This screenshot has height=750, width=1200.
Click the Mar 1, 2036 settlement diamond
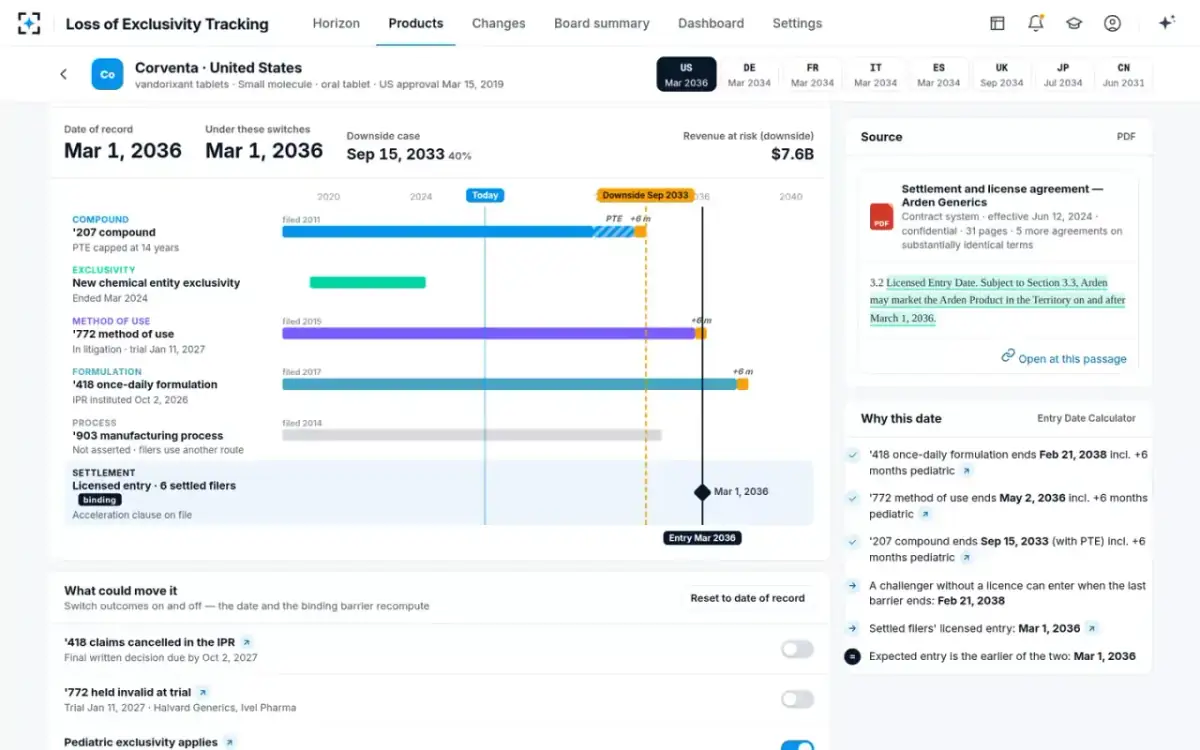pos(702,492)
